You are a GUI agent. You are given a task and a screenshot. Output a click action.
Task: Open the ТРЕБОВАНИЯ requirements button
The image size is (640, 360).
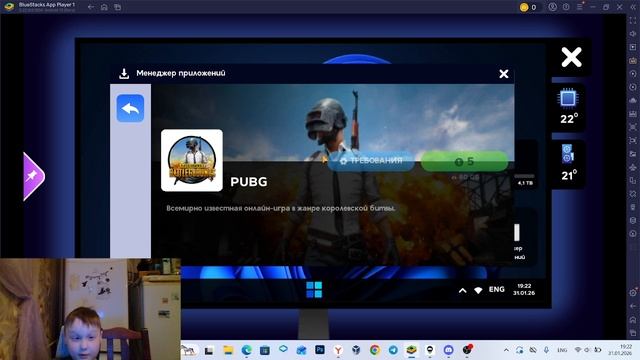point(371,161)
